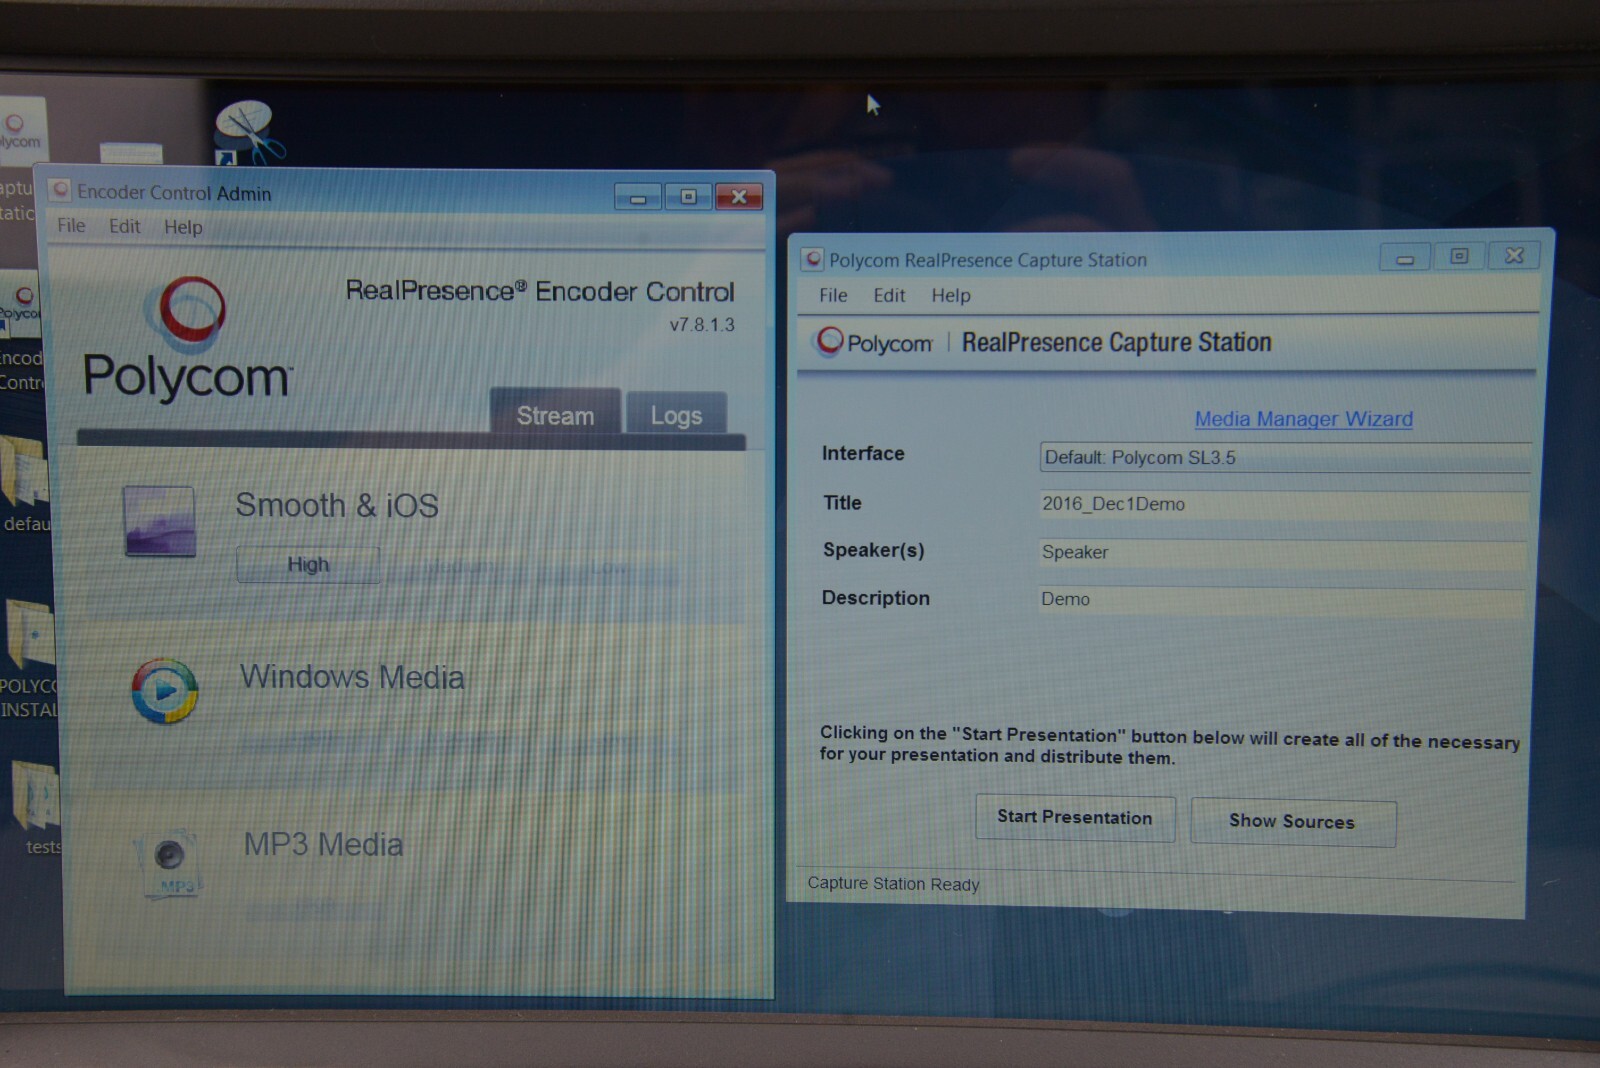Select the Interface field showing Polycom SL3.5
Screen dimensions: 1600x1068
click(x=1283, y=458)
